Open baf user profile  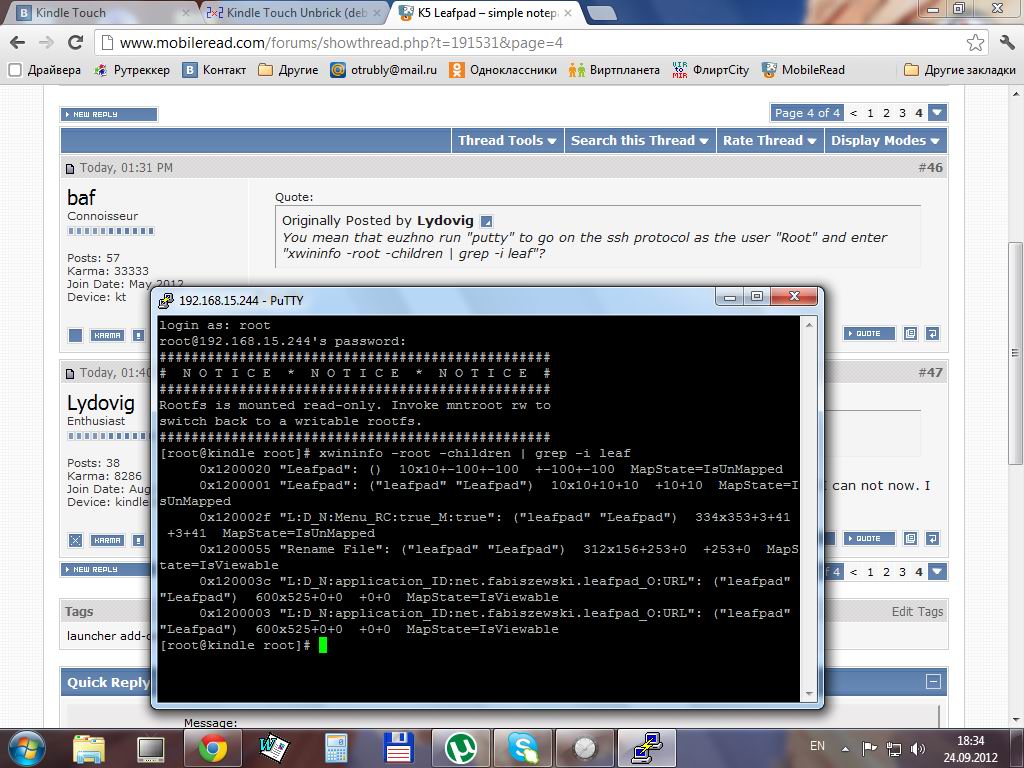point(81,197)
